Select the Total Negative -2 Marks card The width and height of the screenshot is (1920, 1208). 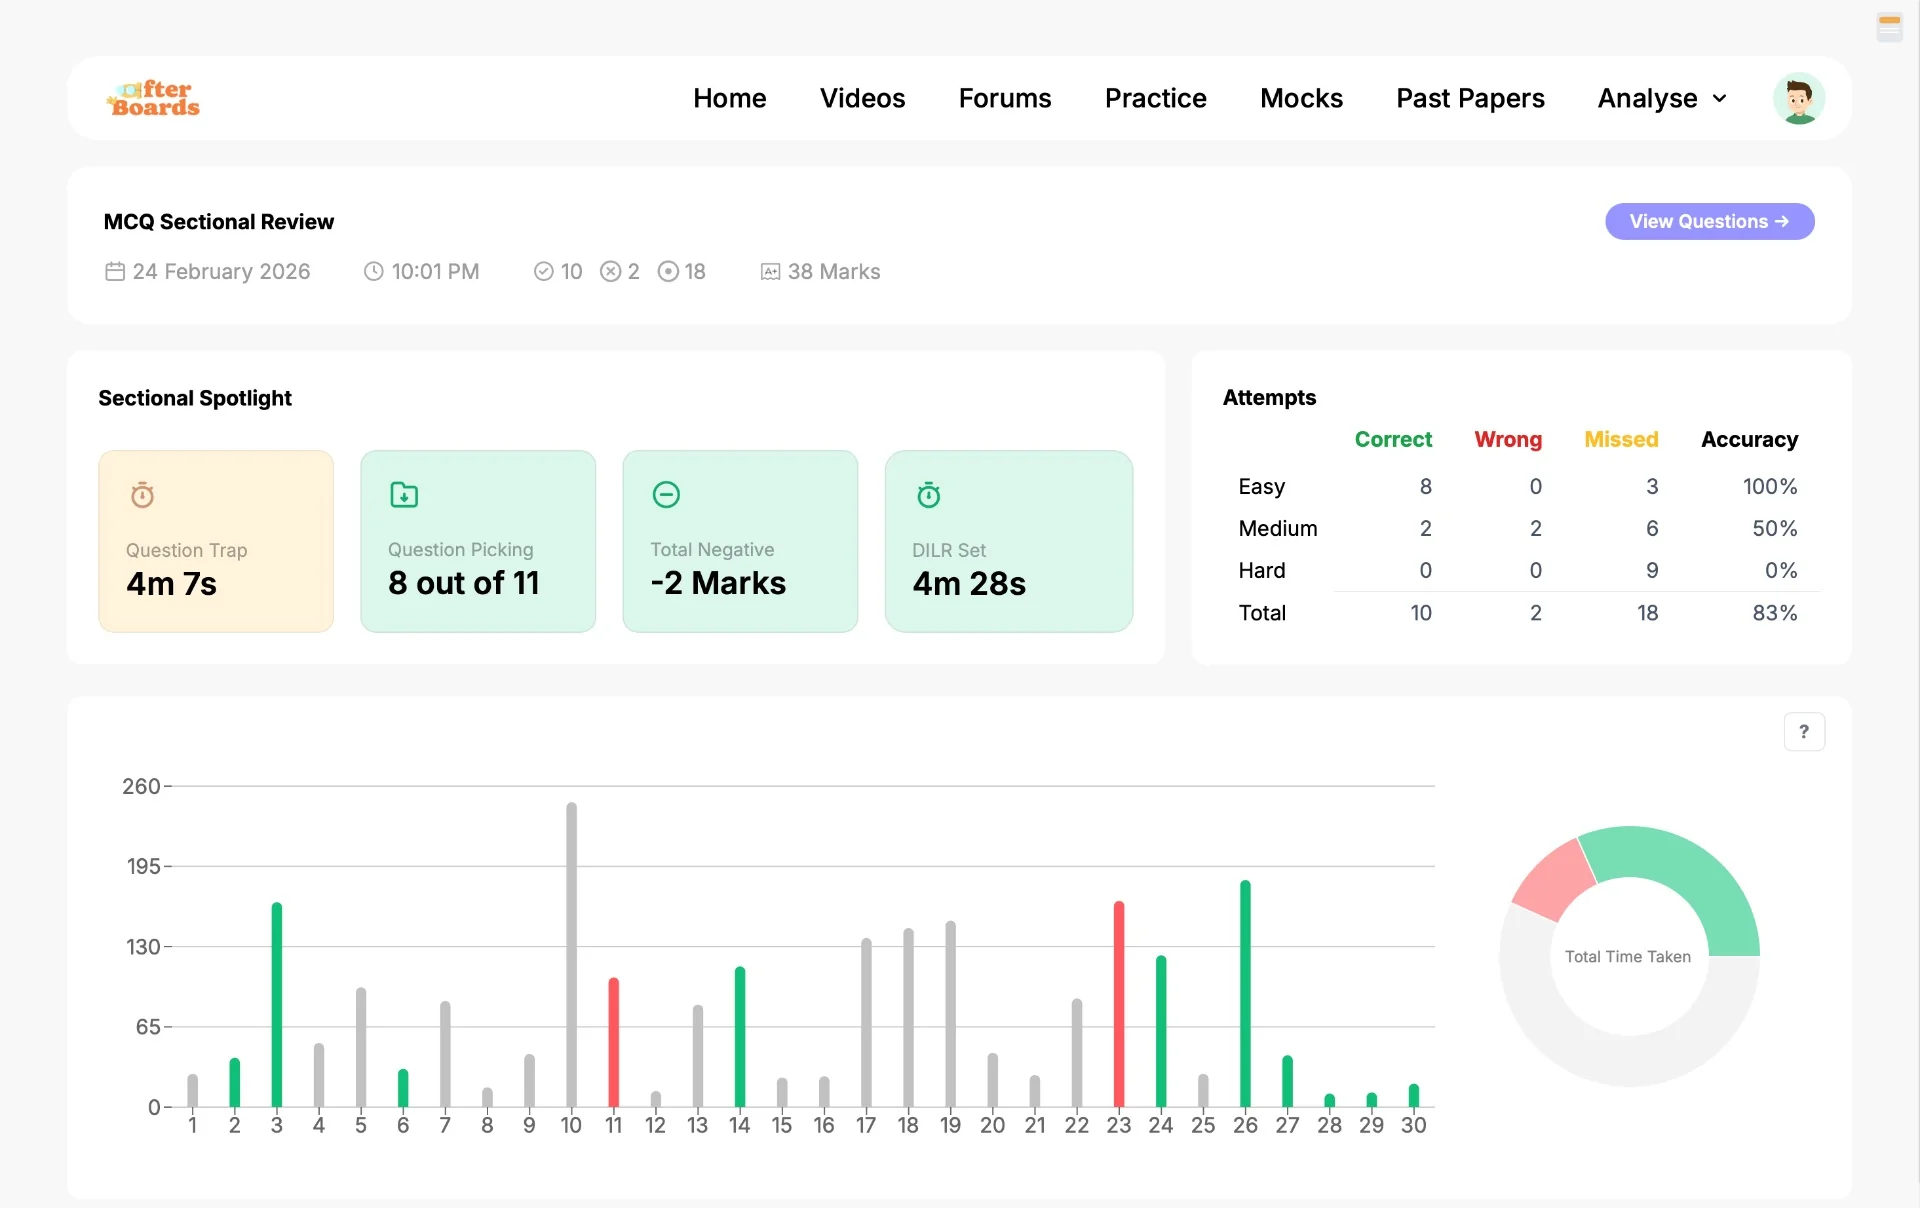(x=740, y=541)
